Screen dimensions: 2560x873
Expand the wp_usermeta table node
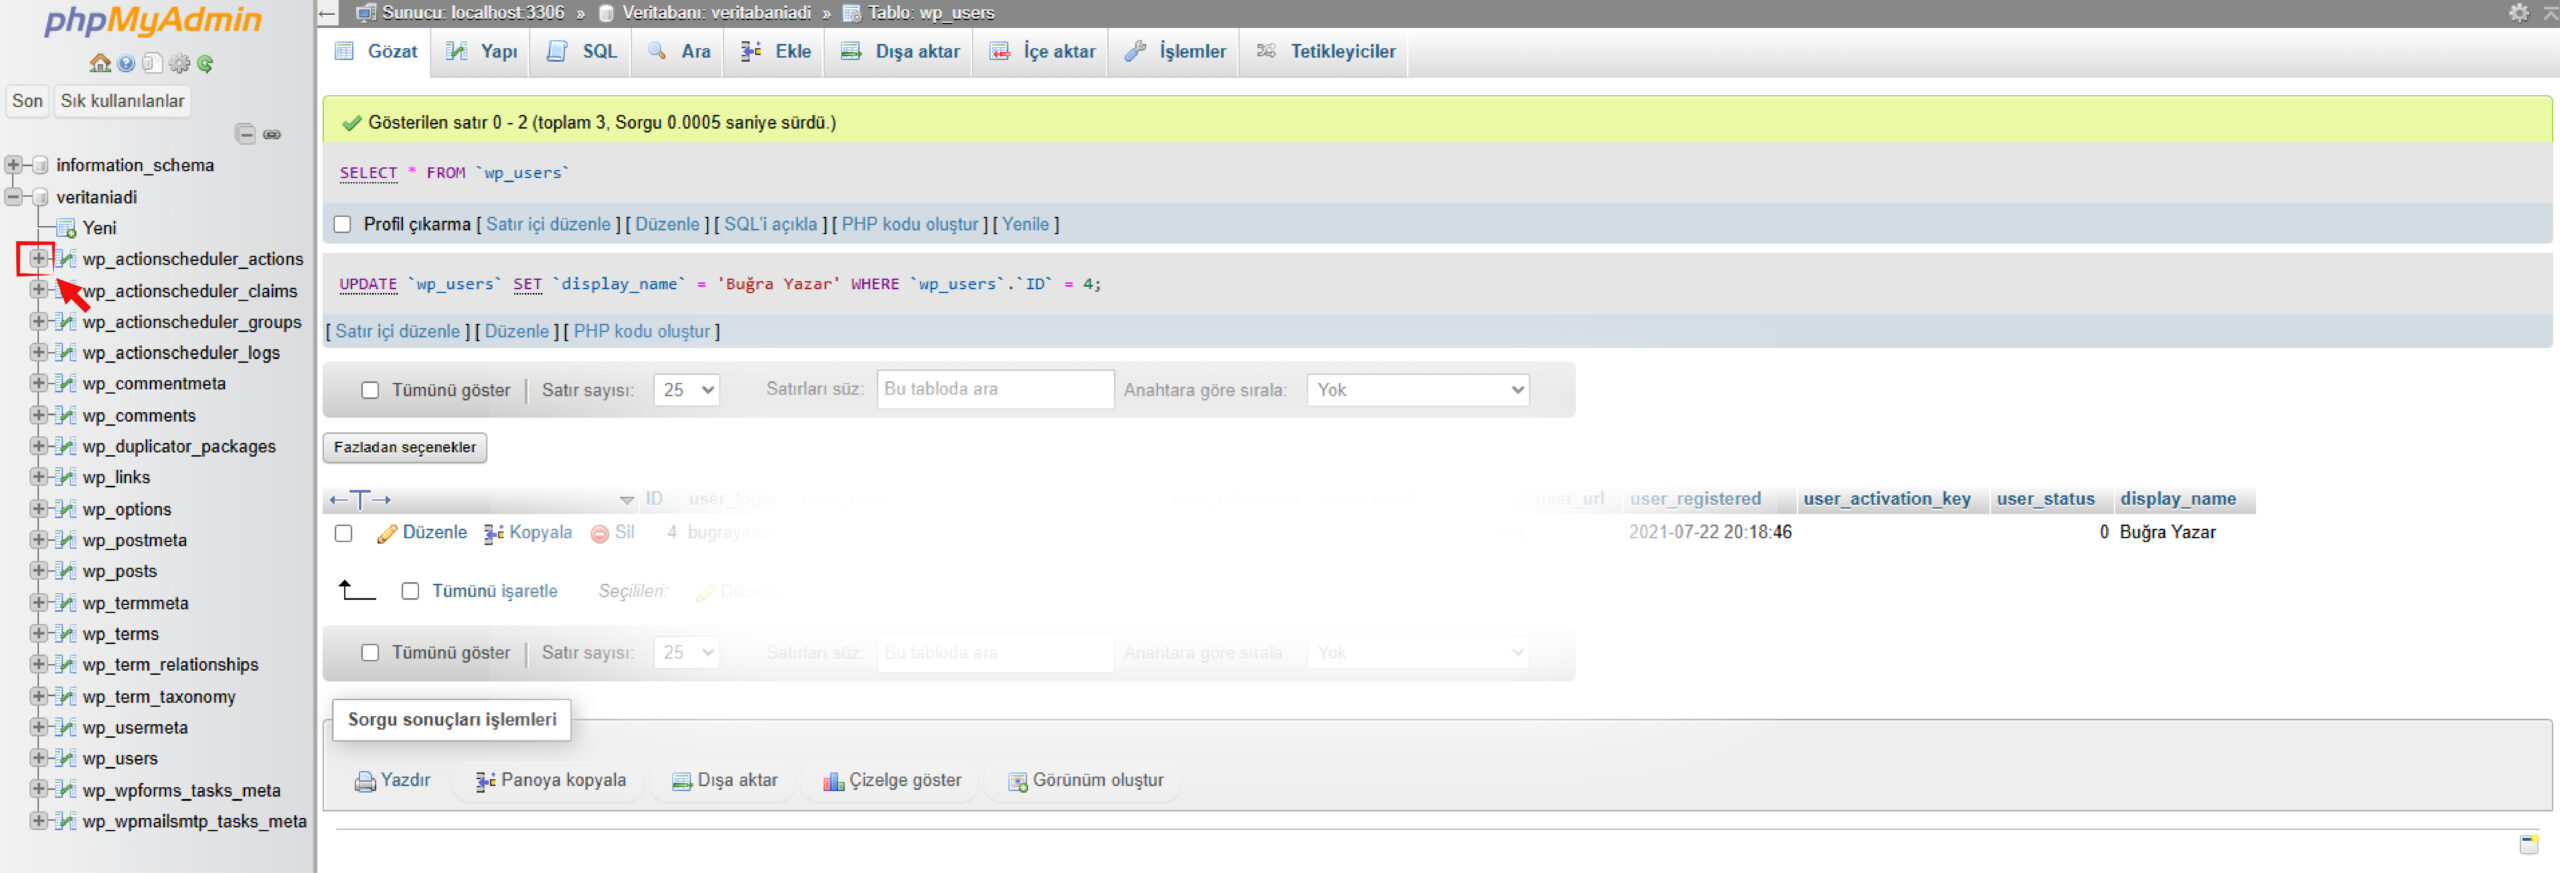(38, 727)
